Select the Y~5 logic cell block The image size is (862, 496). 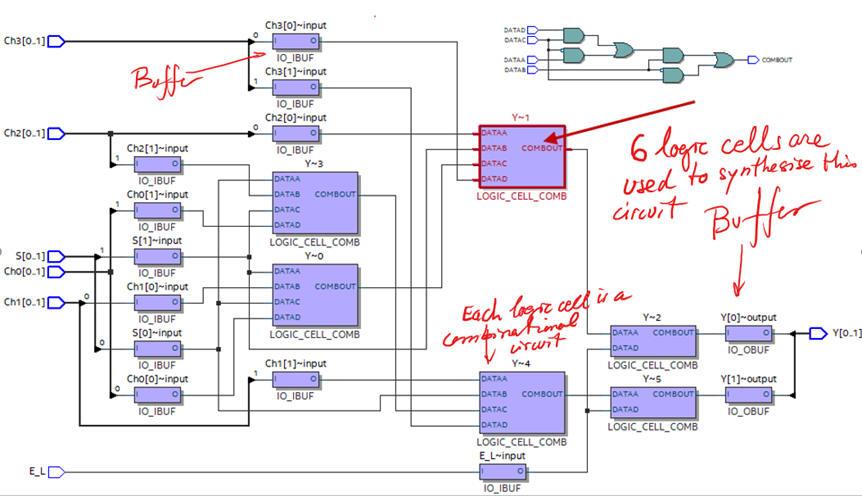coord(653,403)
